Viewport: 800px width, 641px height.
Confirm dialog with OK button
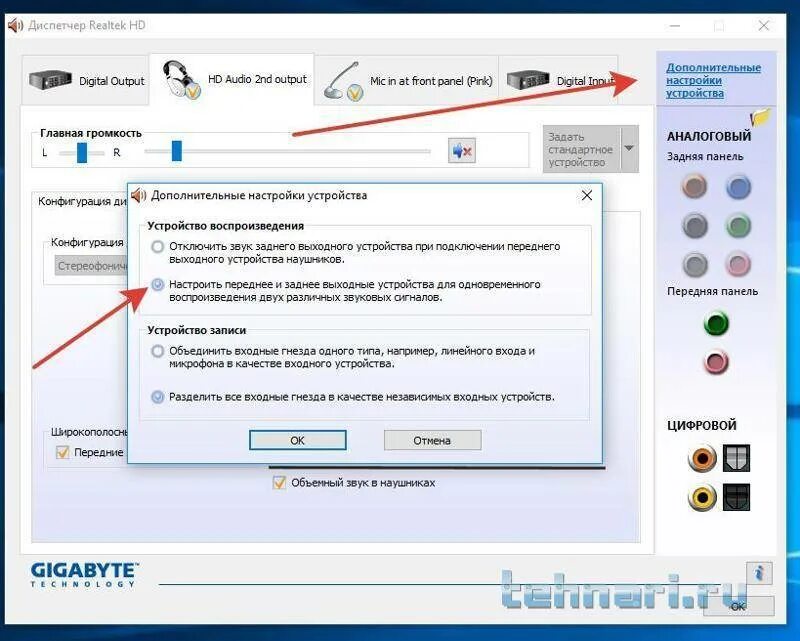[297, 440]
